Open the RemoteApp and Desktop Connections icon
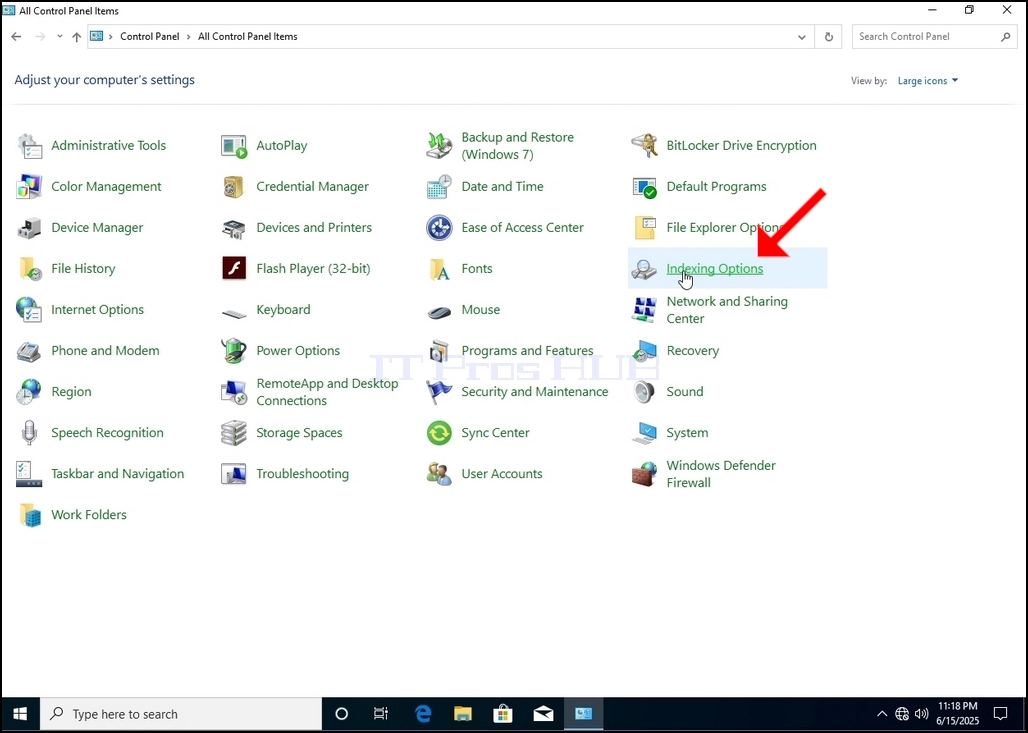Screen dimensions: 1028x733 [x=234, y=392]
